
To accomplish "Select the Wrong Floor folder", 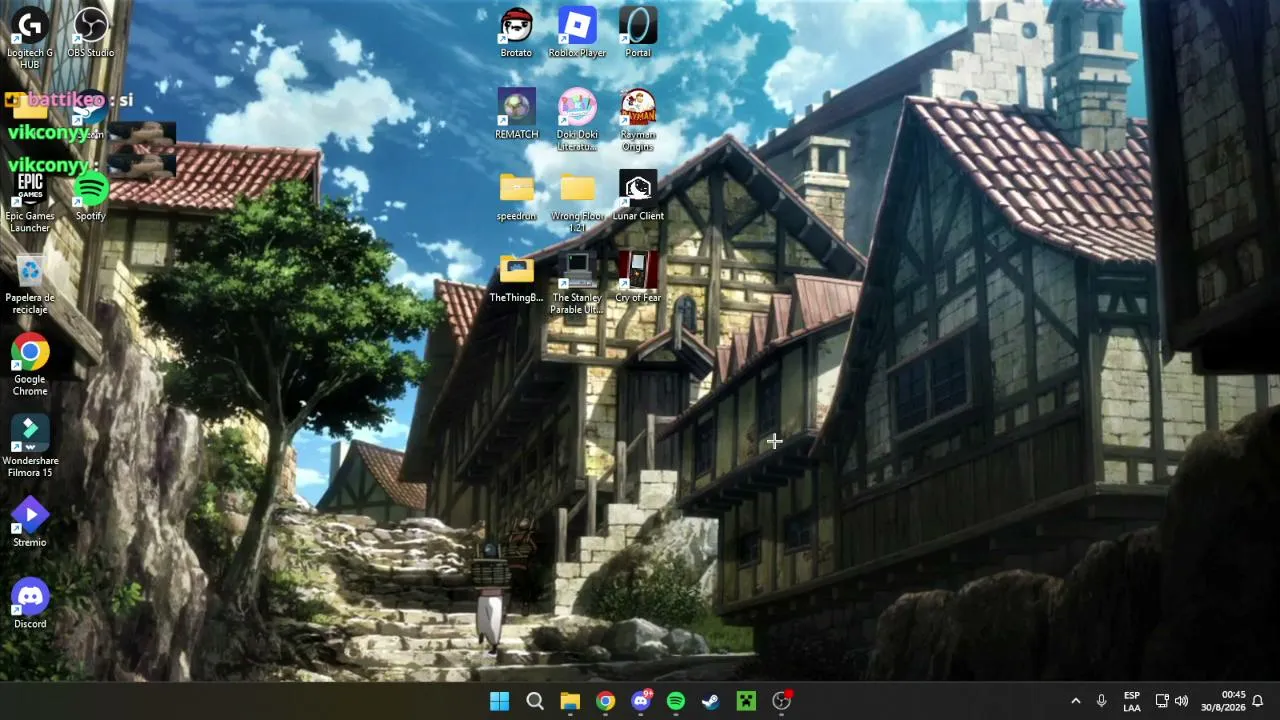I will coord(577,202).
